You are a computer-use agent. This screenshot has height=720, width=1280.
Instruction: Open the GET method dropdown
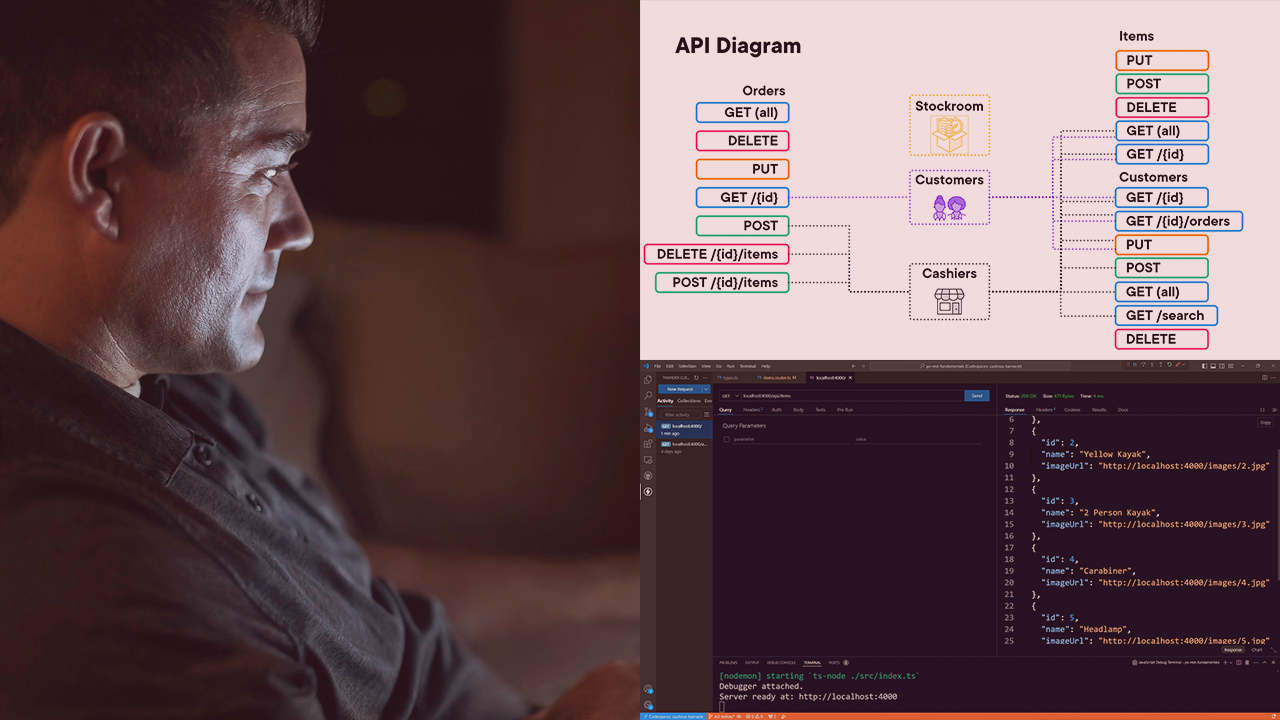click(x=729, y=396)
